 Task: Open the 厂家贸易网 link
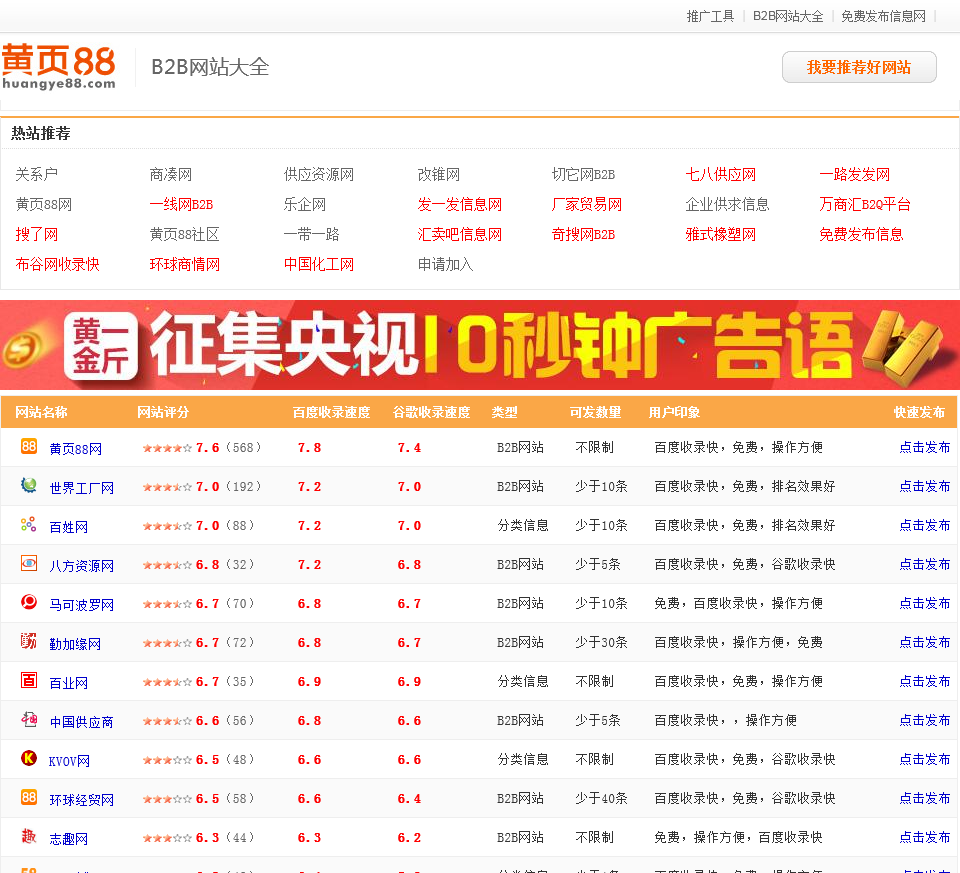pos(587,204)
